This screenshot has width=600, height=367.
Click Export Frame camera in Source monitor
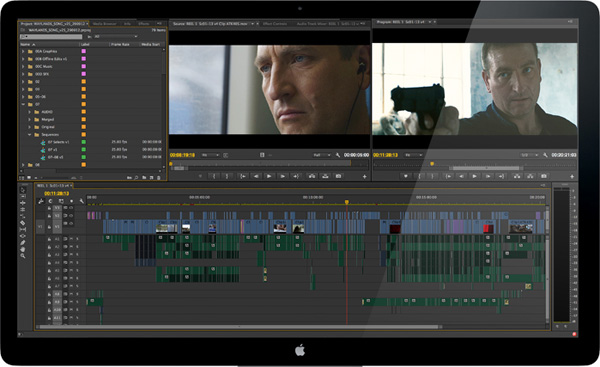coord(338,176)
